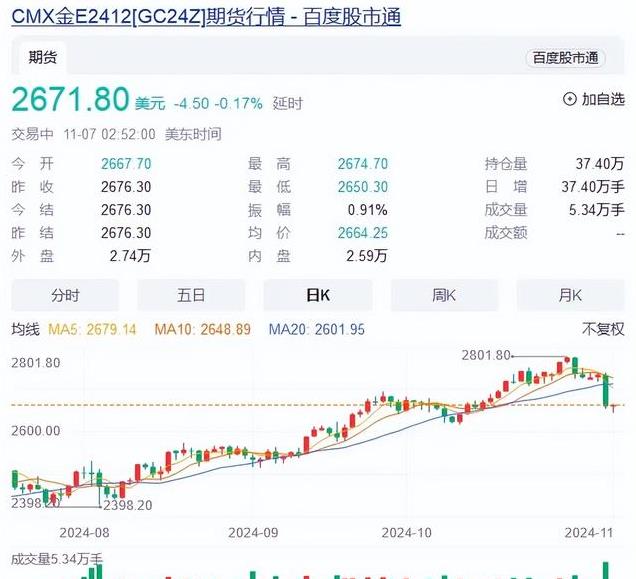The width and height of the screenshot is (636, 579).
Task: Click the 2024-11 date axis label
Action: coord(589,533)
